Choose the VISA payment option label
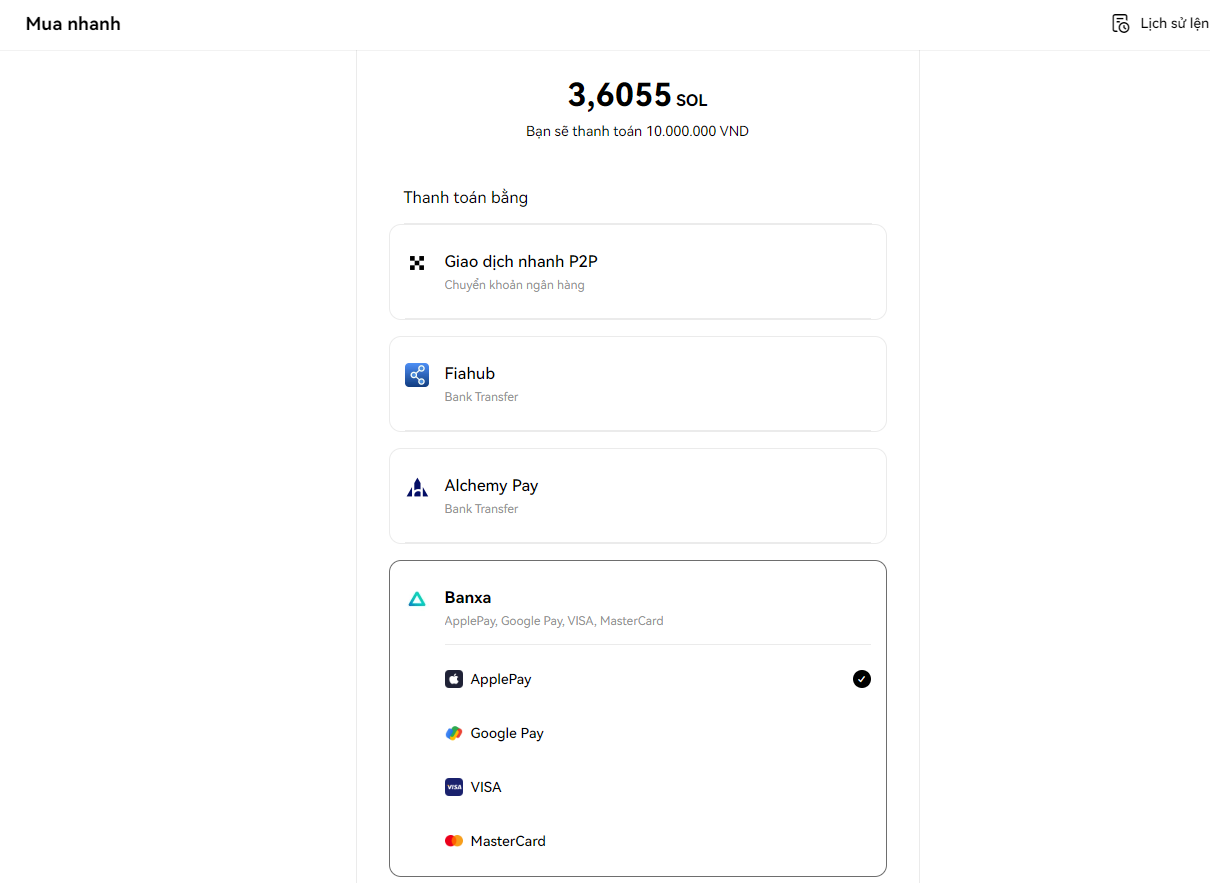 click(x=486, y=787)
